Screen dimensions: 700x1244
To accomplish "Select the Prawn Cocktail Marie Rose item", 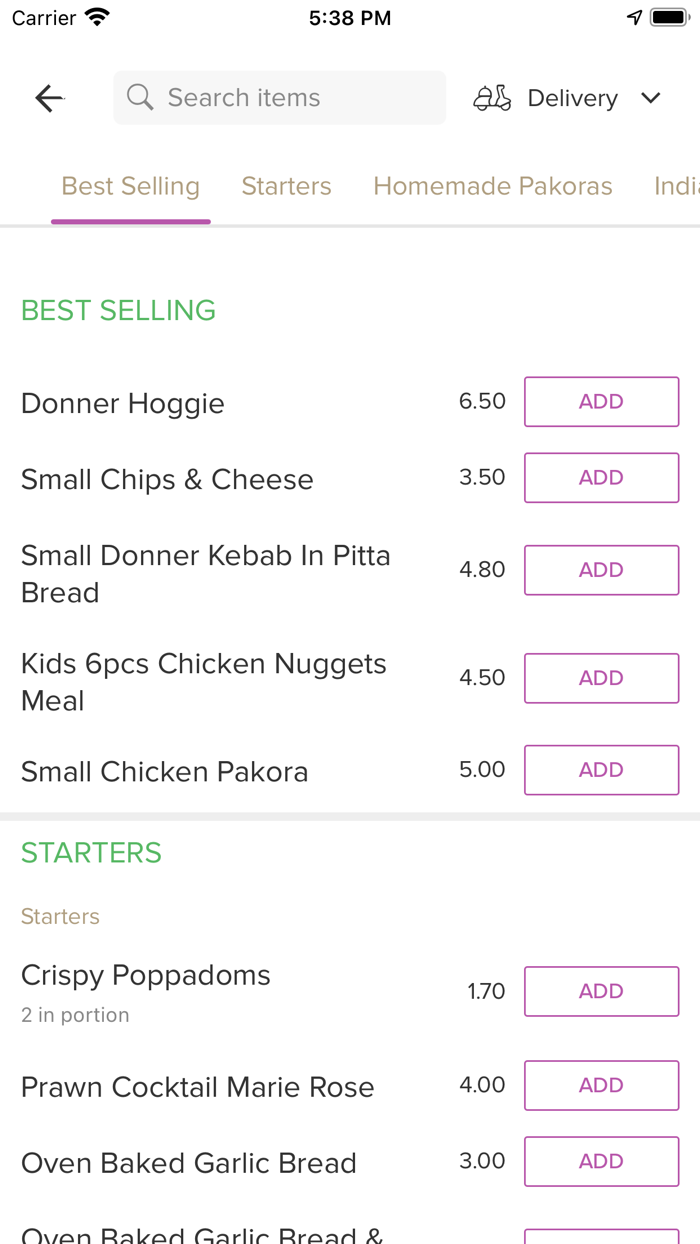I will point(197,1086).
